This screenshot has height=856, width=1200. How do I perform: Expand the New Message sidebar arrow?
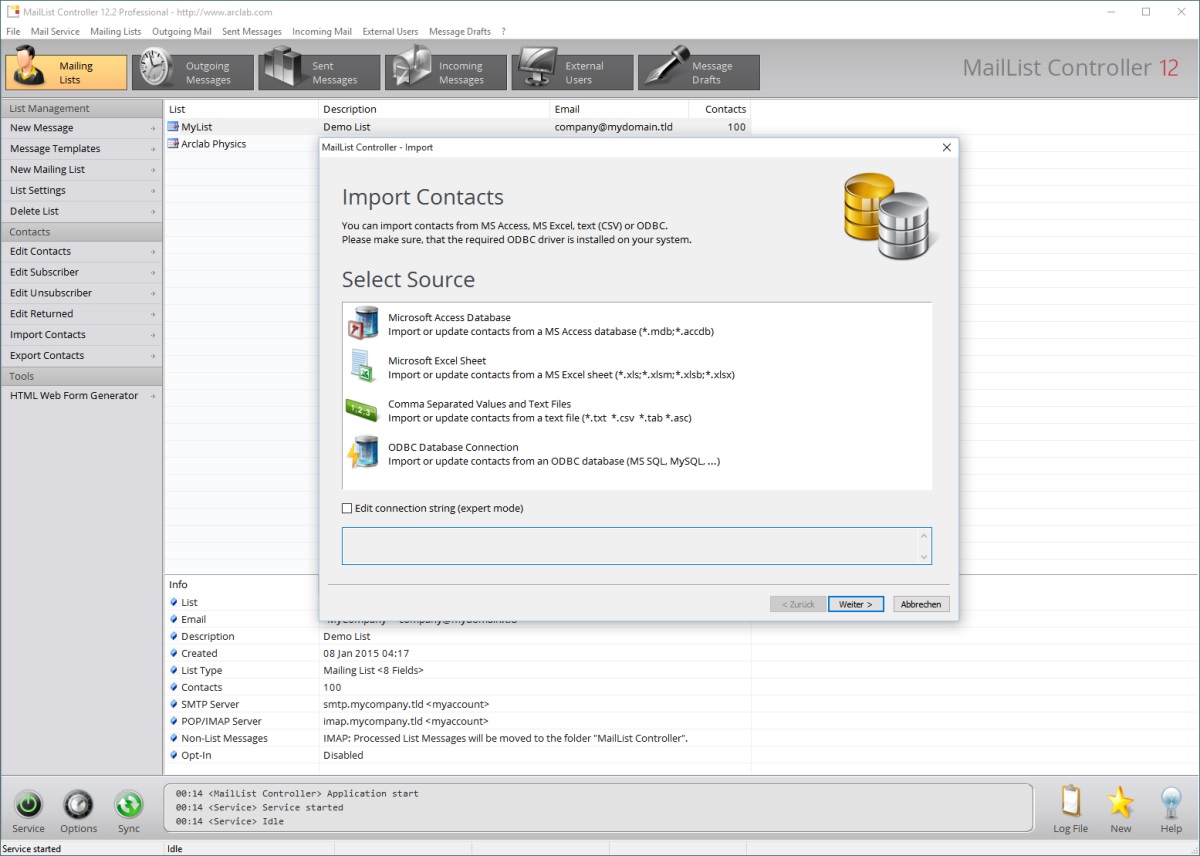[x=153, y=128]
